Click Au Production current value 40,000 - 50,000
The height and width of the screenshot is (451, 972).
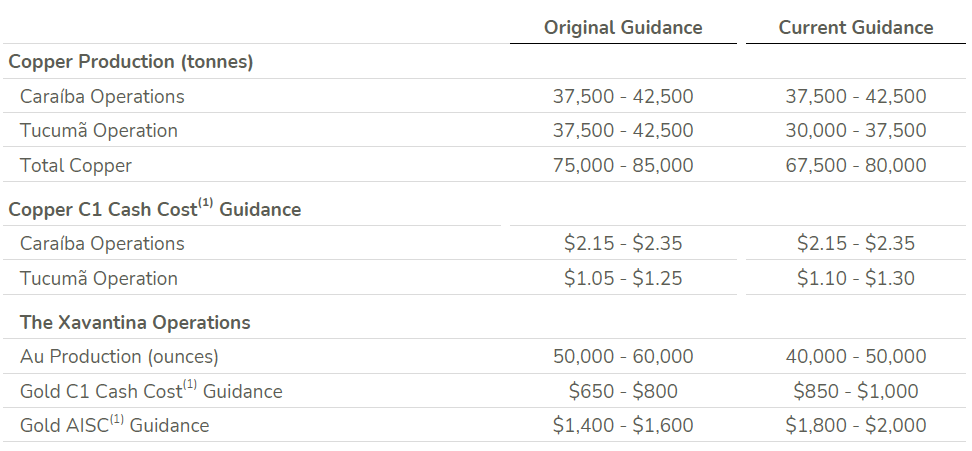point(855,357)
